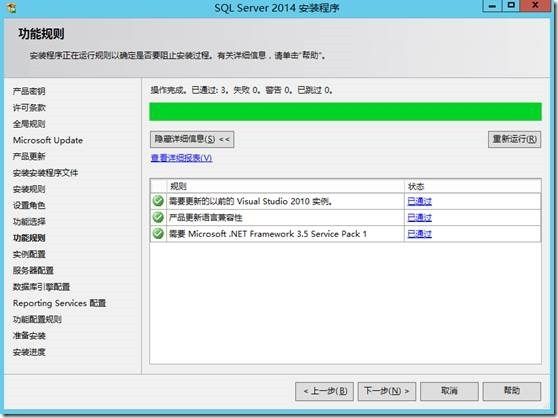Click the 状态 column header

(x=473, y=186)
